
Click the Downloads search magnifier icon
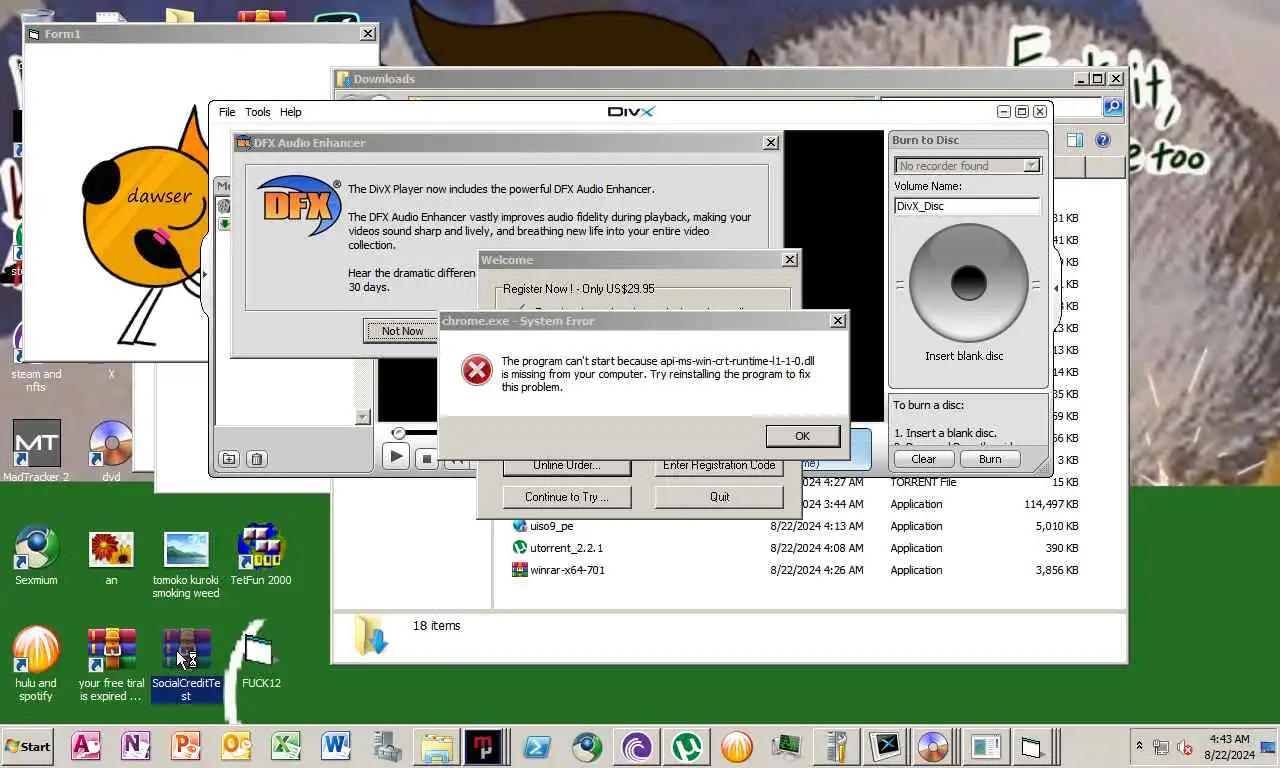1112,107
